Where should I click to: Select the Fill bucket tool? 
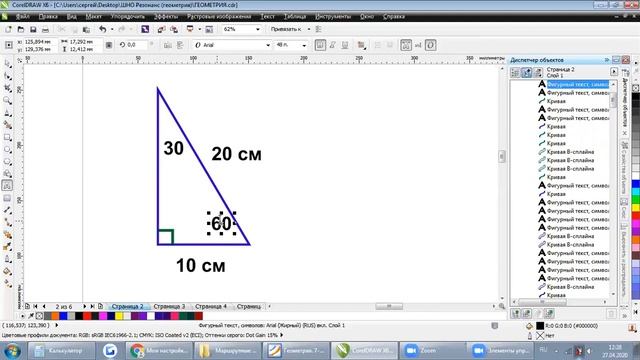[7, 271]
